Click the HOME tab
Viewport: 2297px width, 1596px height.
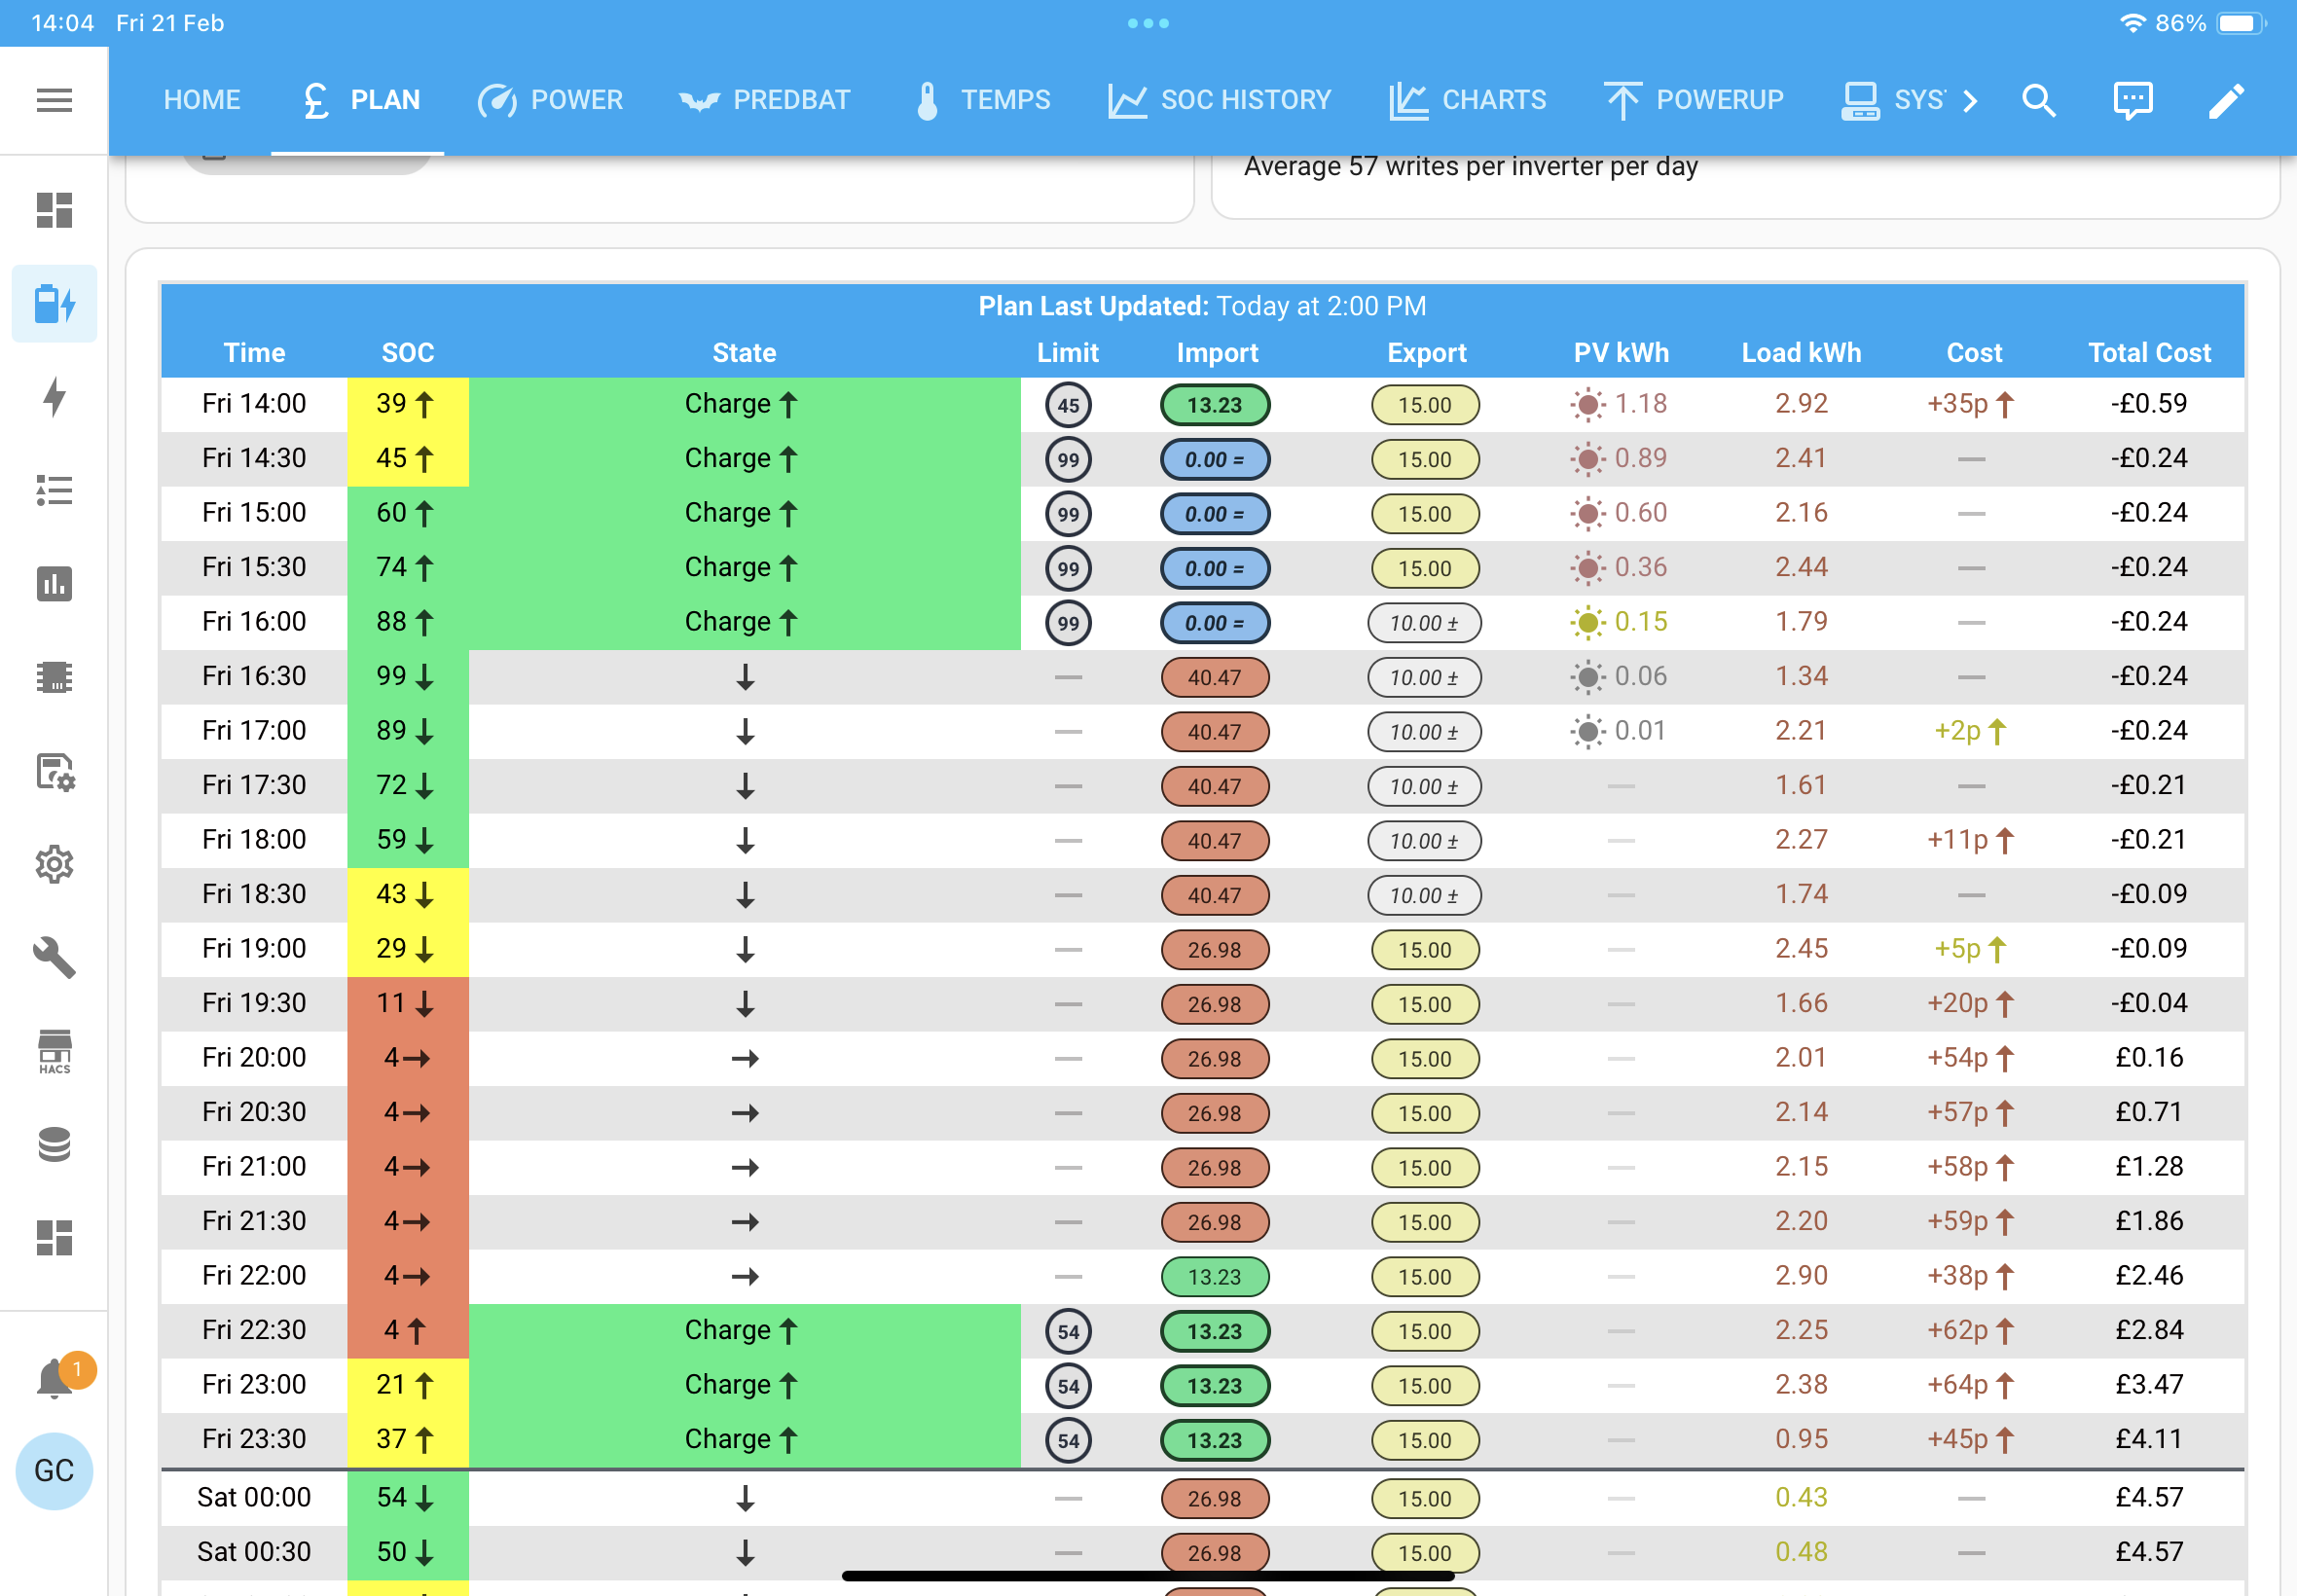202,100
